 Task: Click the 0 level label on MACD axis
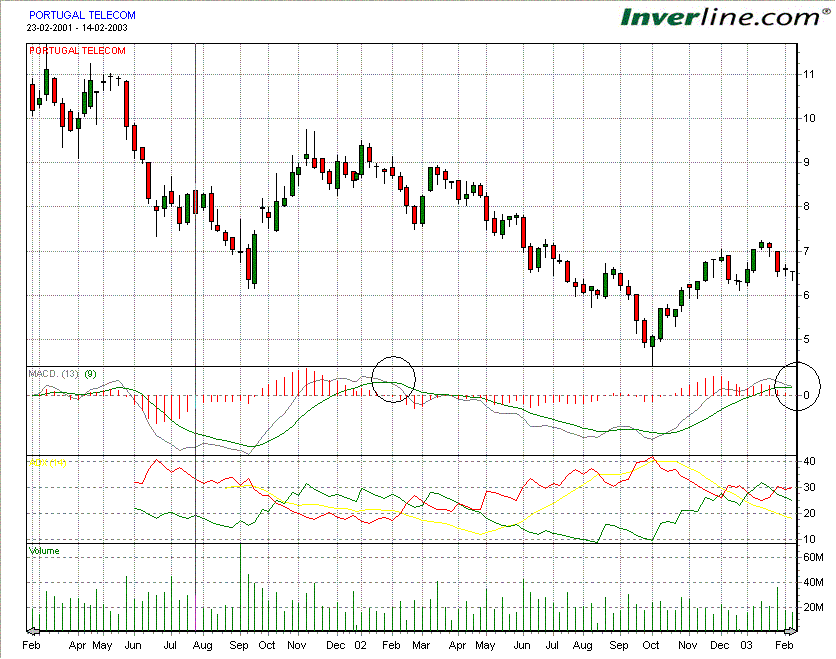(x=806, y=395)
